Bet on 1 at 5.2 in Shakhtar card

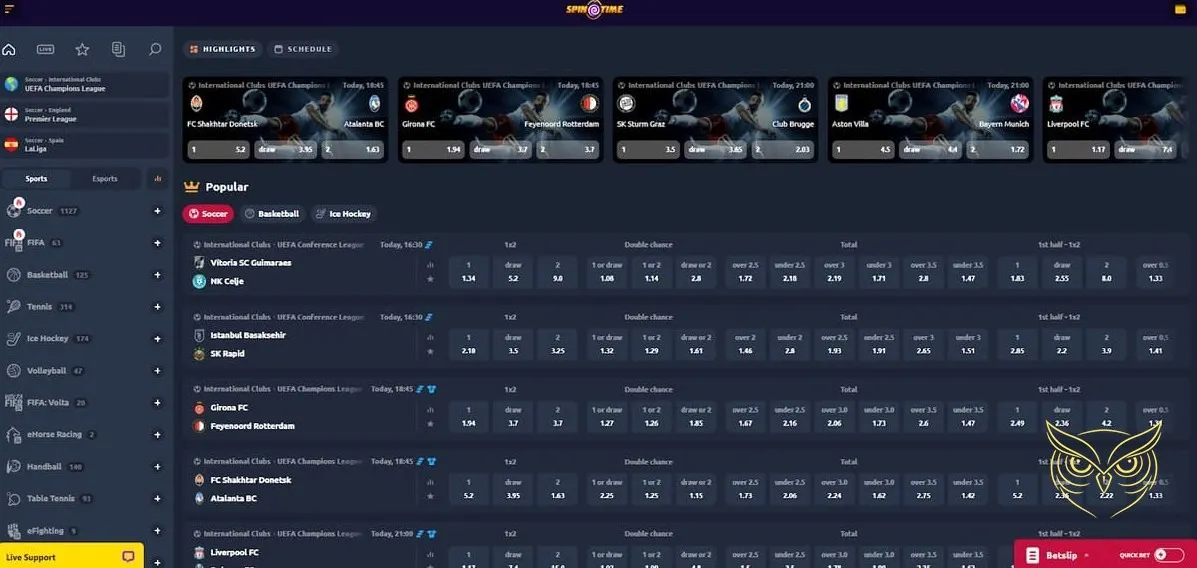(x=219, y=150)
